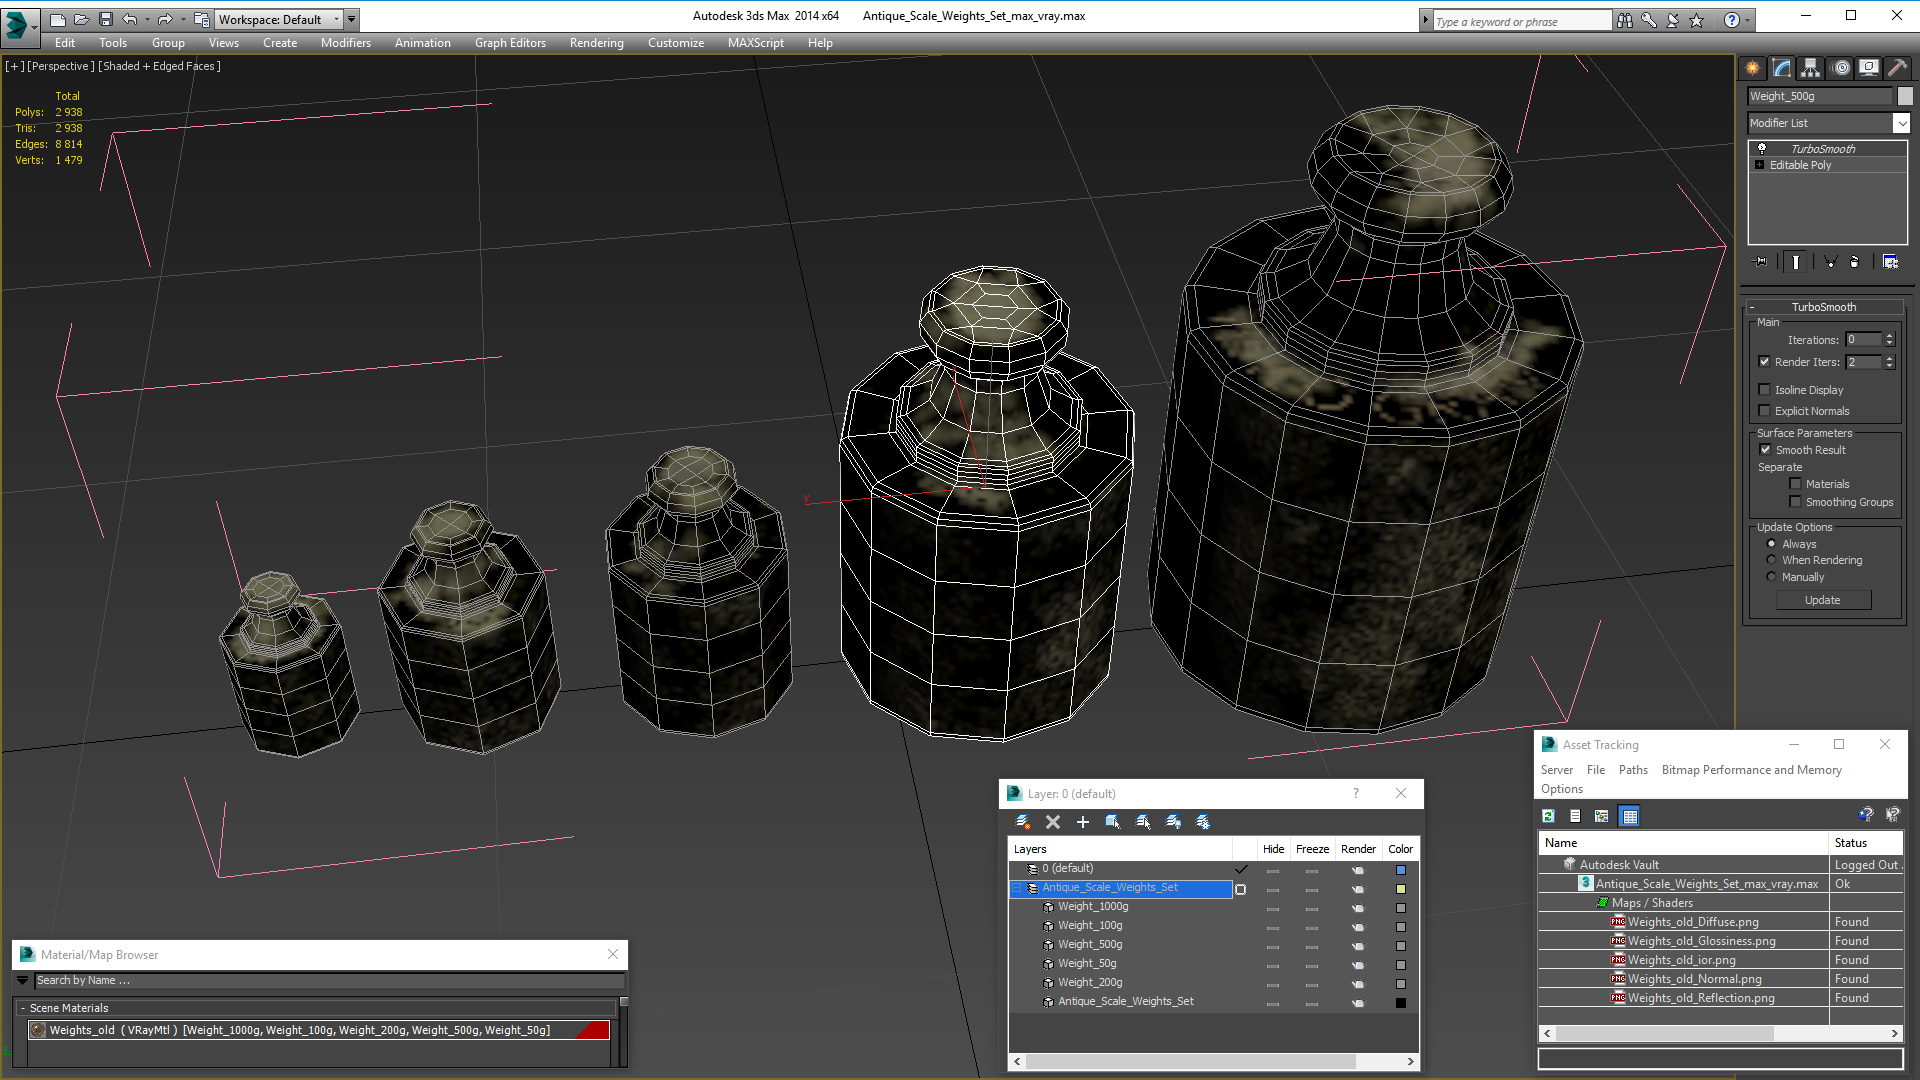The width and height of the screenshot is (1920, 1080).
Task: Select the Manually update option
Action: (x=1772, y=577)
